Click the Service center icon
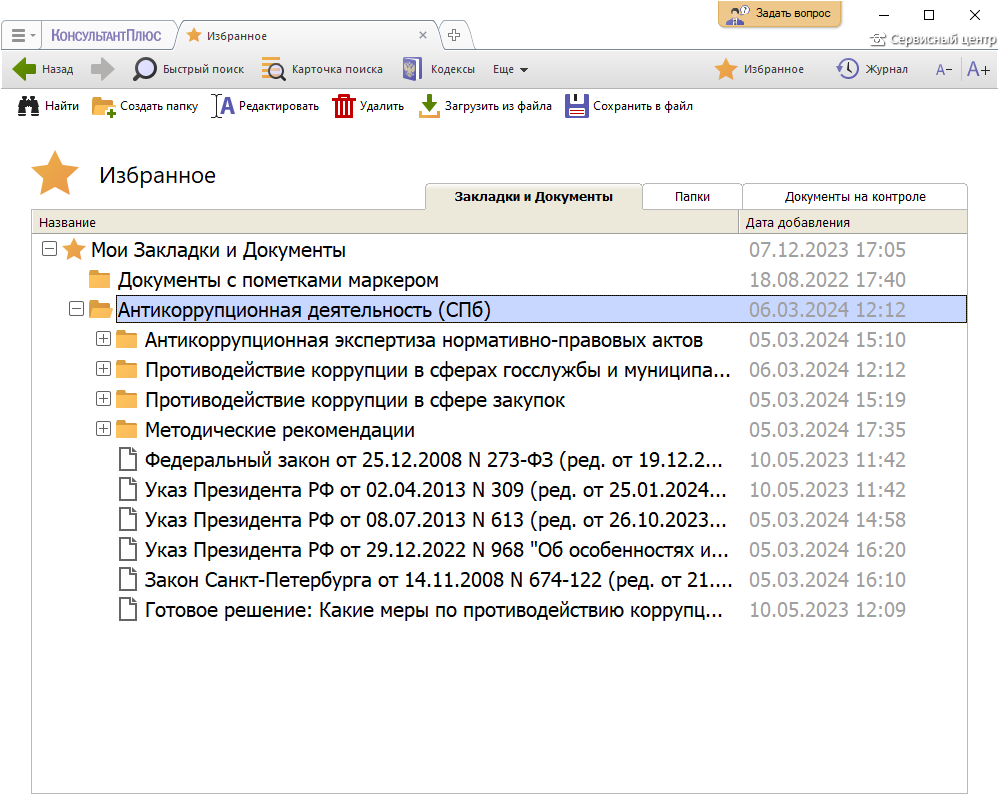Screen dimensions: 1000x800 click(878, 40)
